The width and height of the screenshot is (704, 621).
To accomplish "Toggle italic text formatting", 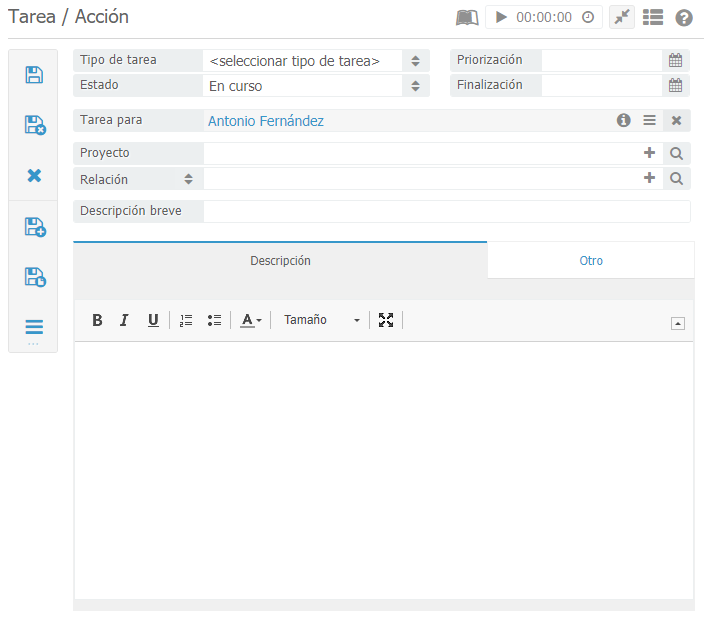I will [x=124, y=320].
